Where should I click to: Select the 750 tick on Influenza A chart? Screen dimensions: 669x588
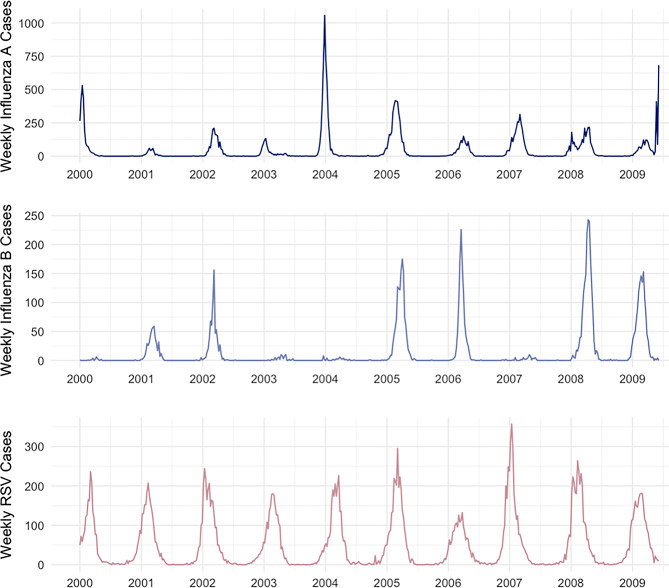[x=35, y=57]
